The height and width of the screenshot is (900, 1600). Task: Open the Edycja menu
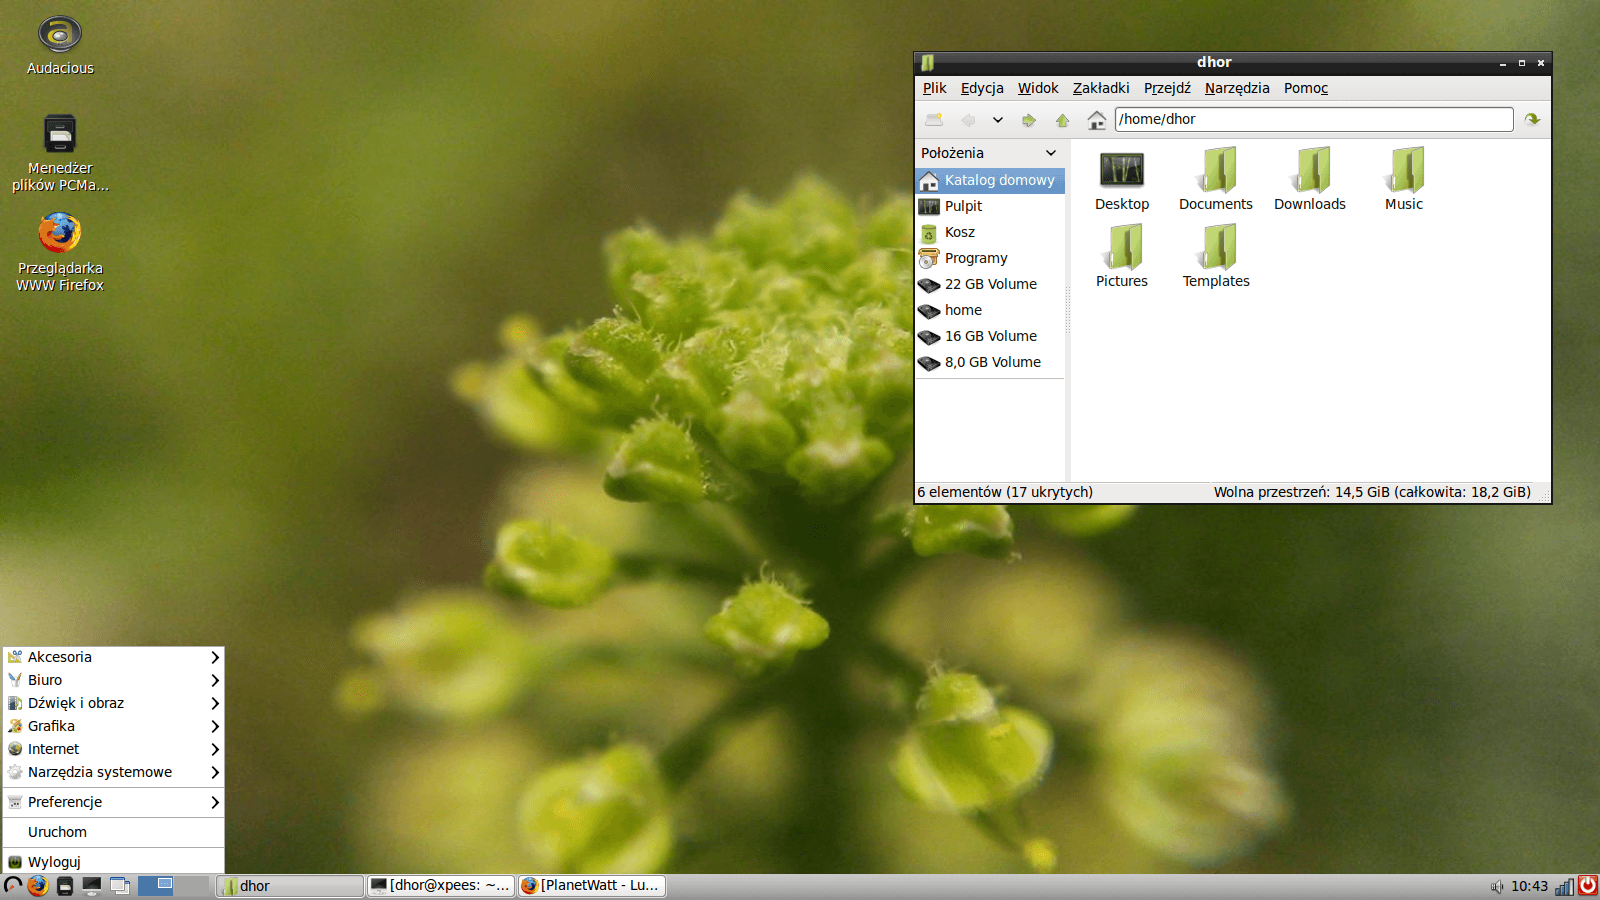click(982, 88)
